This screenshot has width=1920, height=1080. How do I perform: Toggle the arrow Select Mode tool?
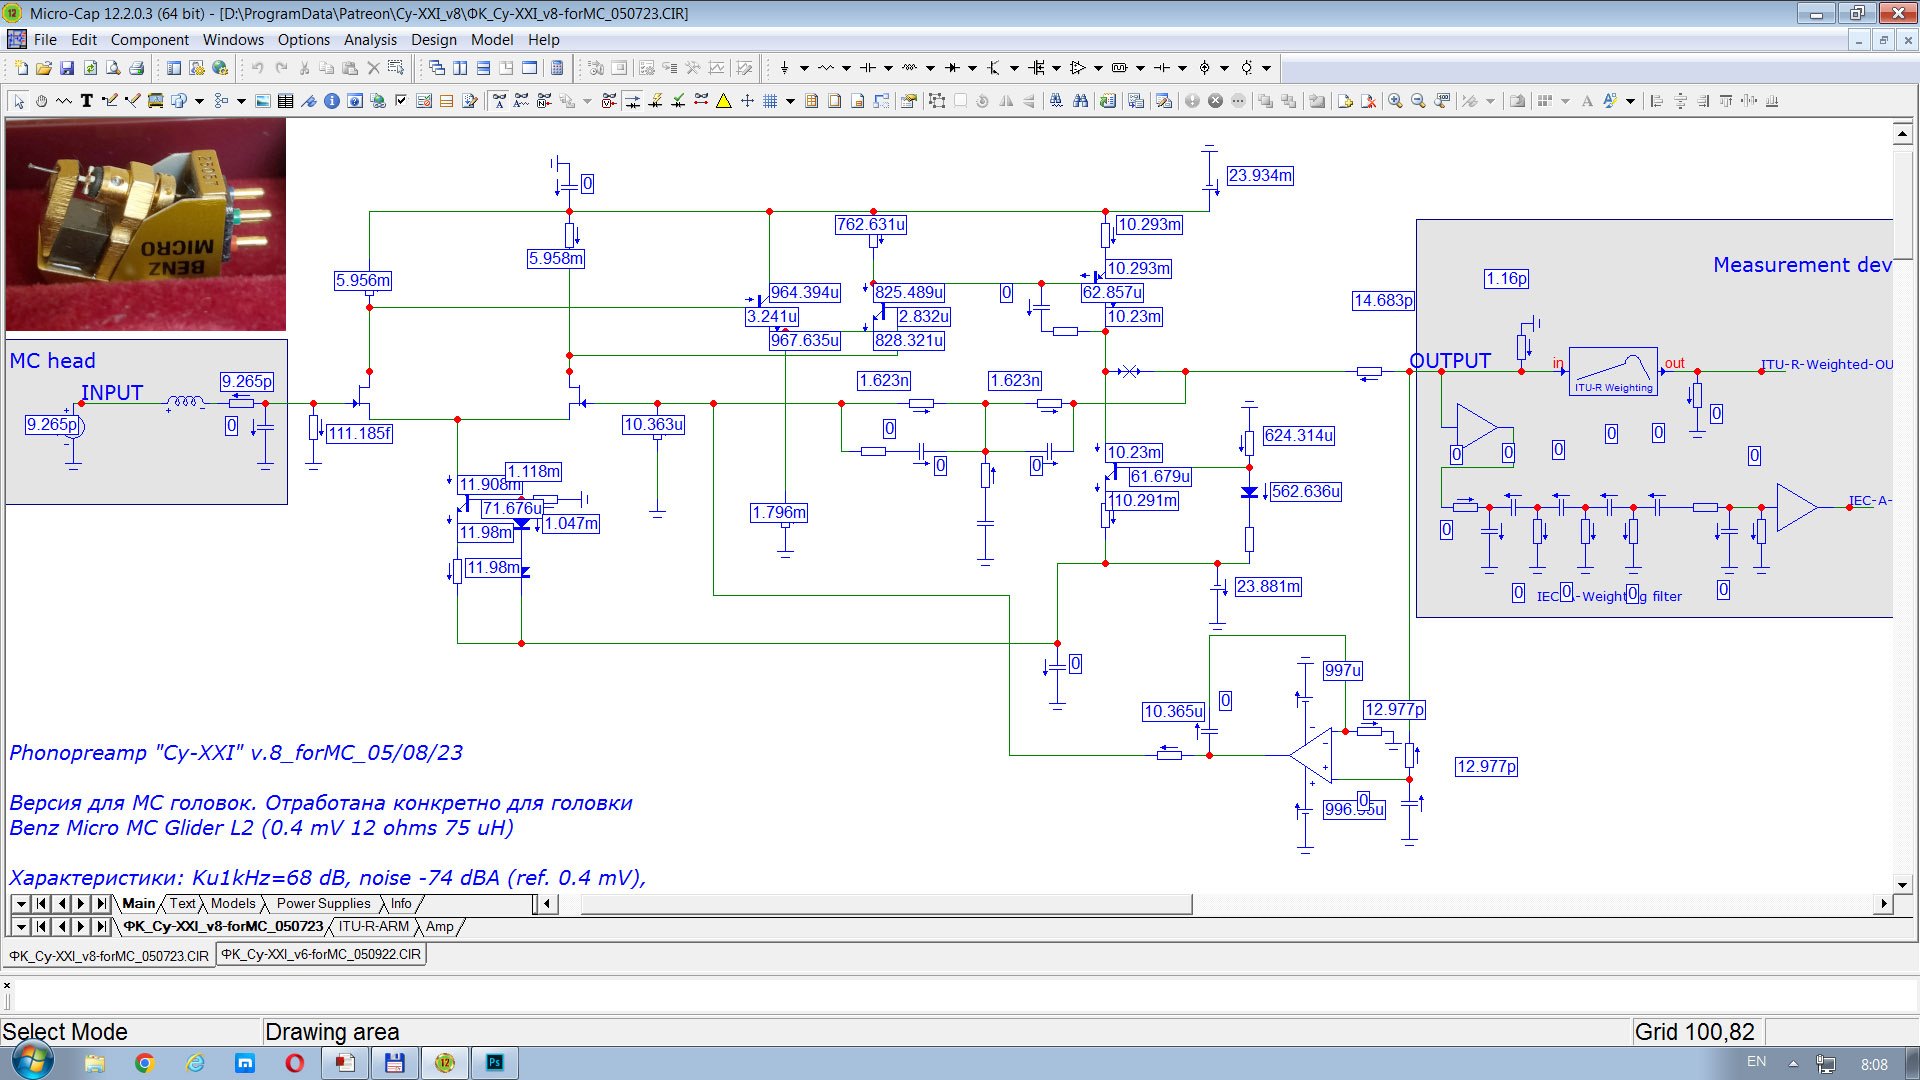point(19,101)
